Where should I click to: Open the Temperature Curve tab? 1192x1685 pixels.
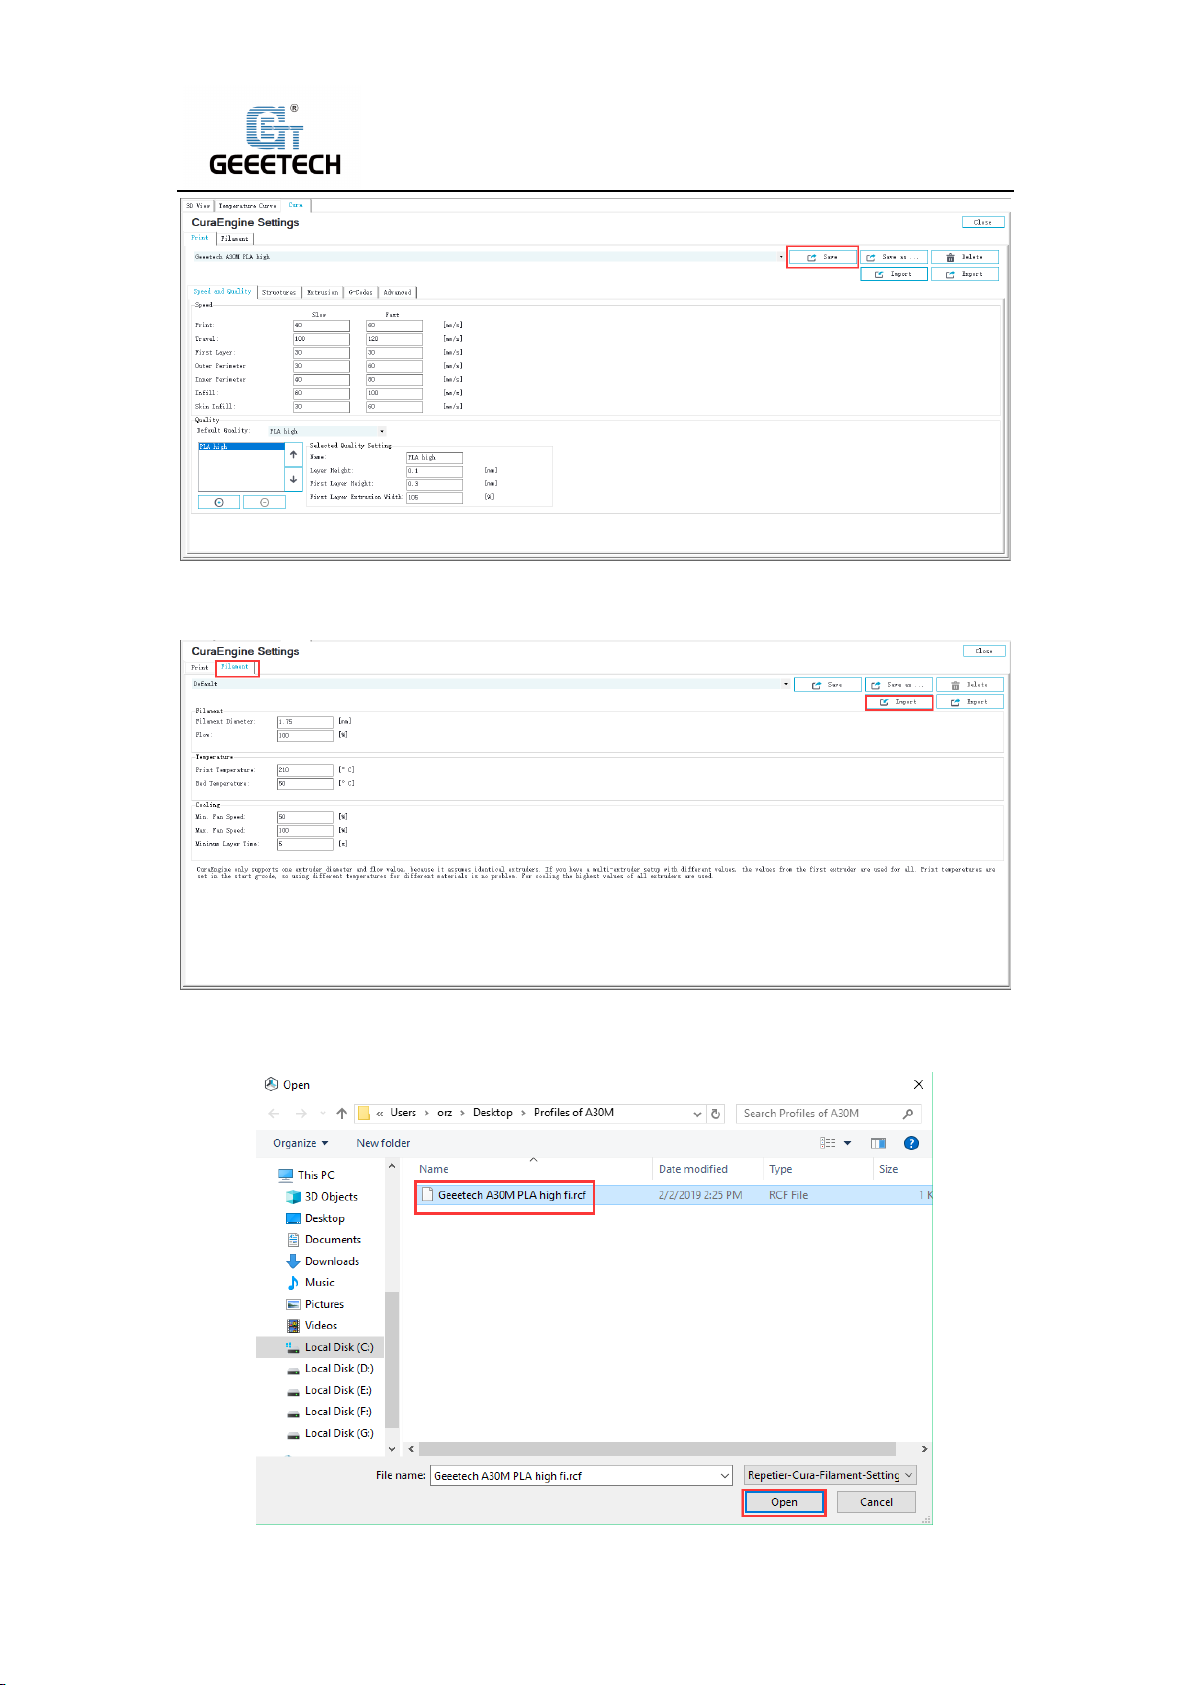[x=247, y=206]
